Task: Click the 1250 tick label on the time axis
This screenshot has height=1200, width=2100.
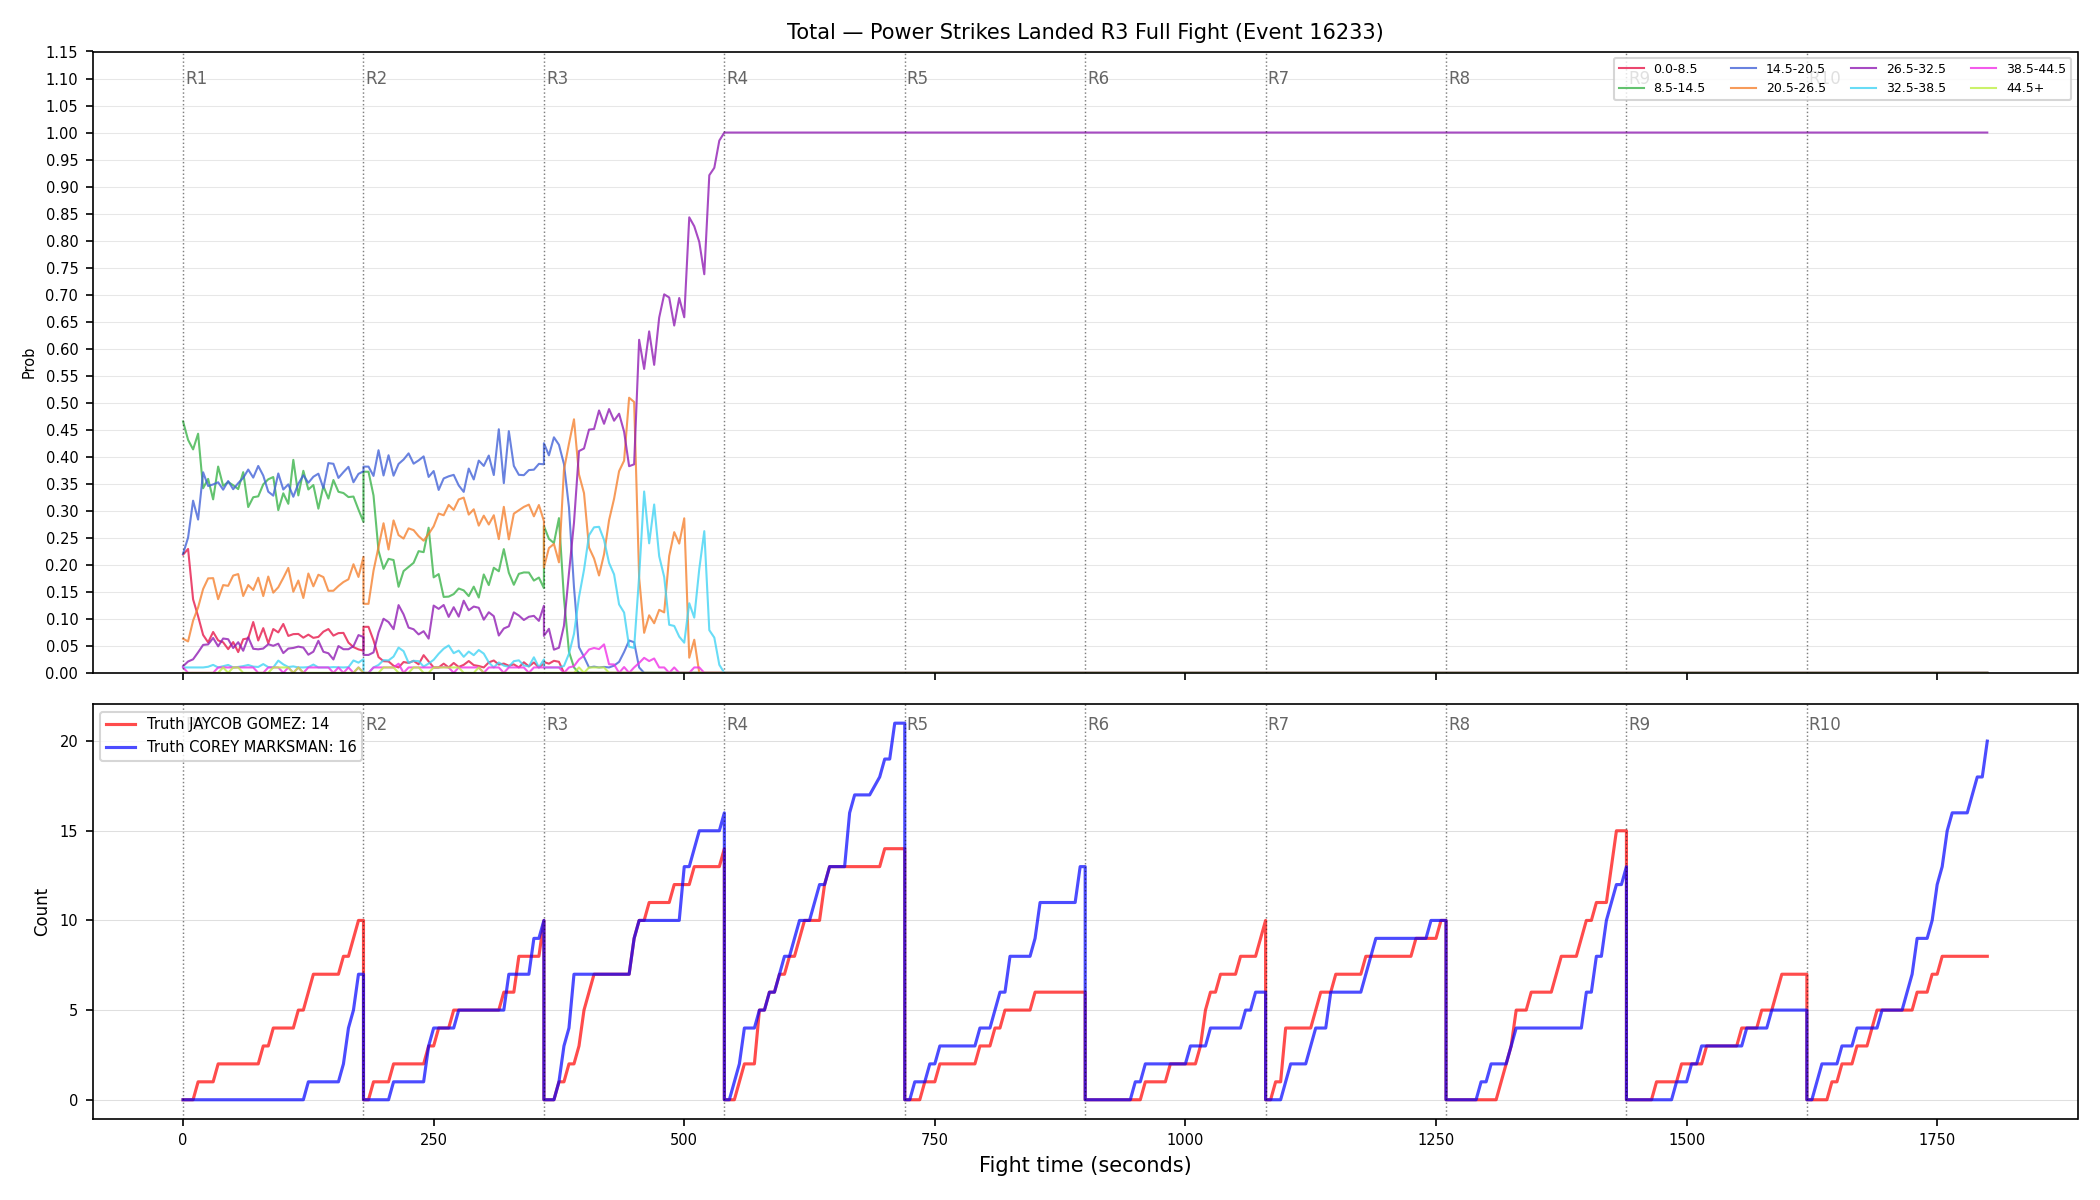Action: click(x=1436, y=1139)
